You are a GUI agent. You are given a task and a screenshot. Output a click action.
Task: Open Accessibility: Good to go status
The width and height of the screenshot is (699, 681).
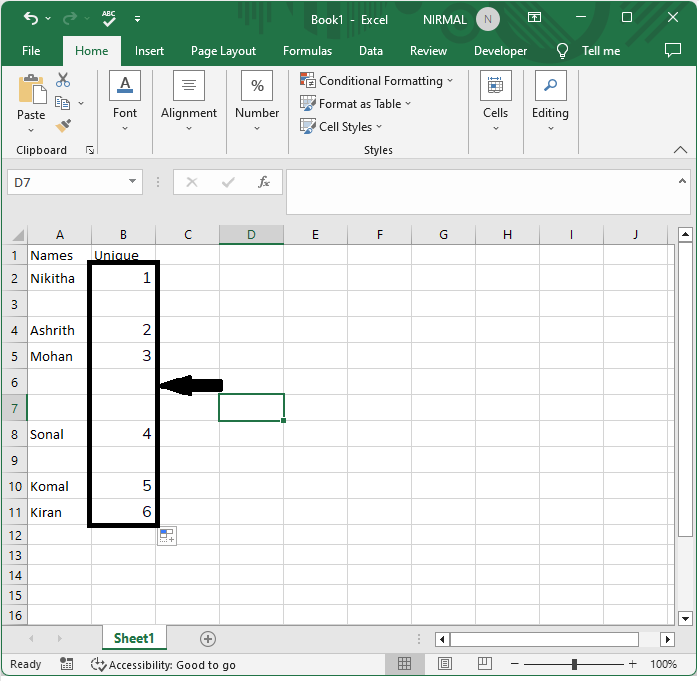click(x=163, y=665)
